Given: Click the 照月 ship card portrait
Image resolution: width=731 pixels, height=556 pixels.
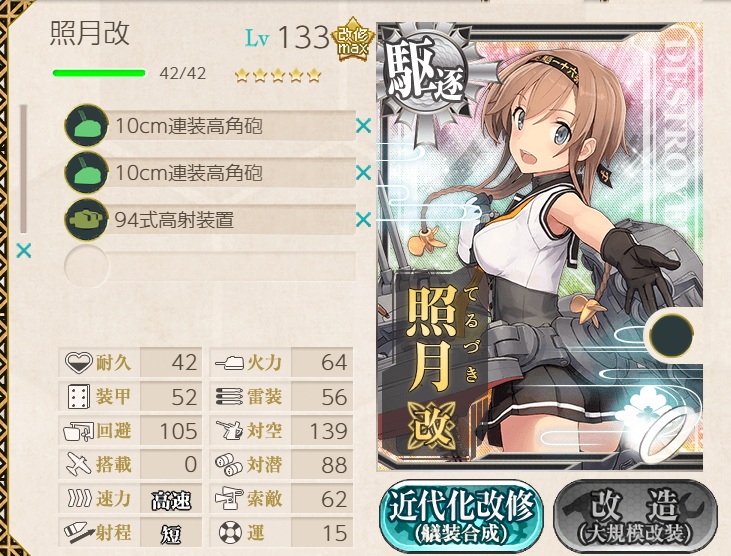Looking at the screenshot, I should coord(540,246).
